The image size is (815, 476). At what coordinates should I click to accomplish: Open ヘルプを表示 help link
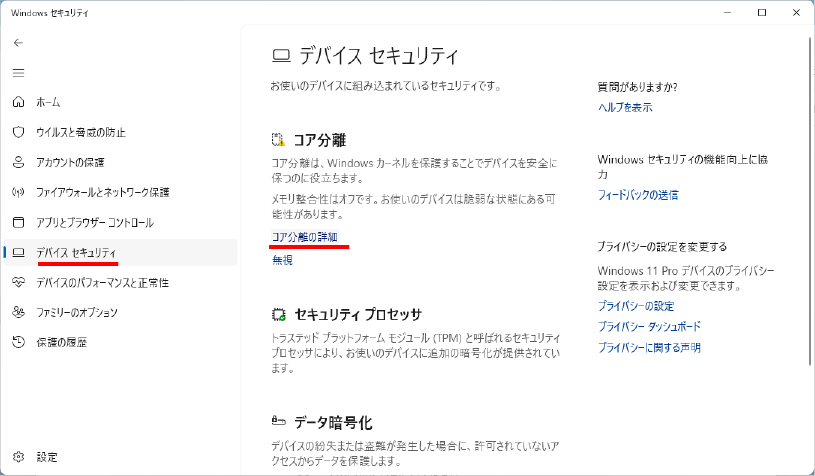coord(625,108)
